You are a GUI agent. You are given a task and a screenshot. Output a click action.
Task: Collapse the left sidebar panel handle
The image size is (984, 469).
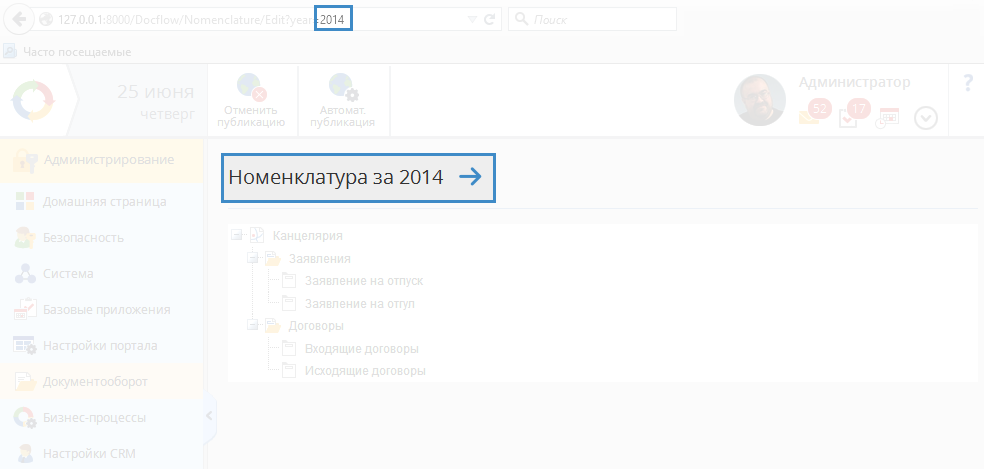[209, 416]
